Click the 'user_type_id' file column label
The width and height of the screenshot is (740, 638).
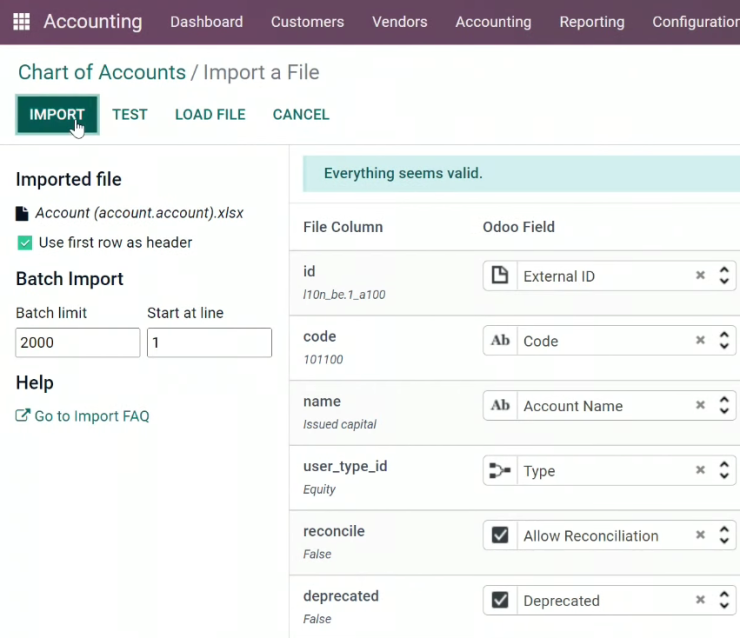pos(345,466)
